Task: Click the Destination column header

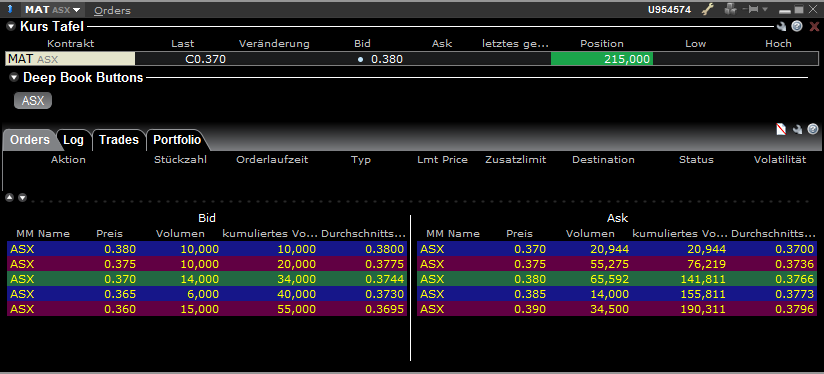Action: click(x=603, y=160)
